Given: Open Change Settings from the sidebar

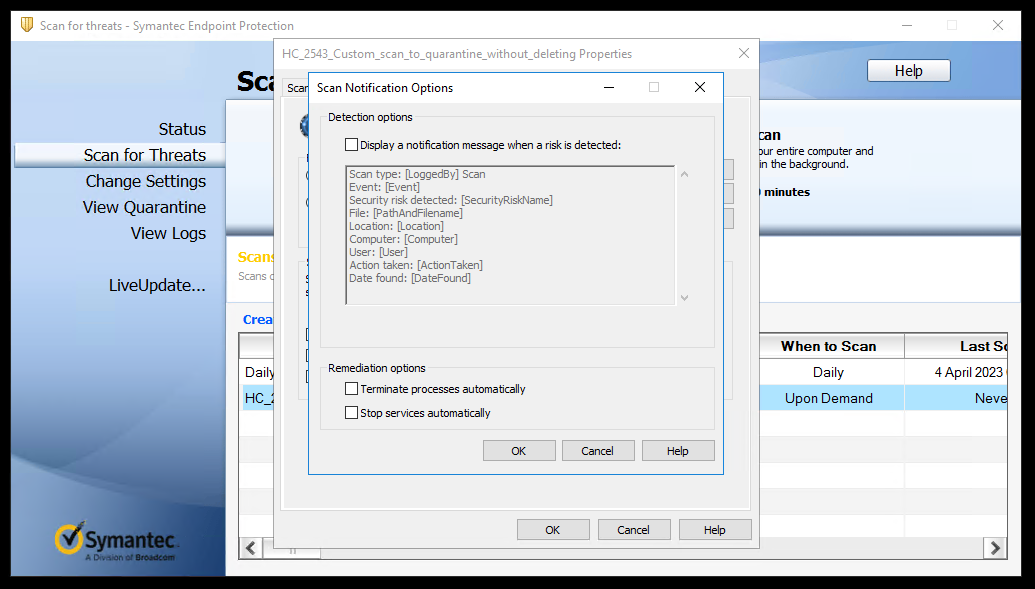Looking at the screenshot, I should click(x=143, y=181).
